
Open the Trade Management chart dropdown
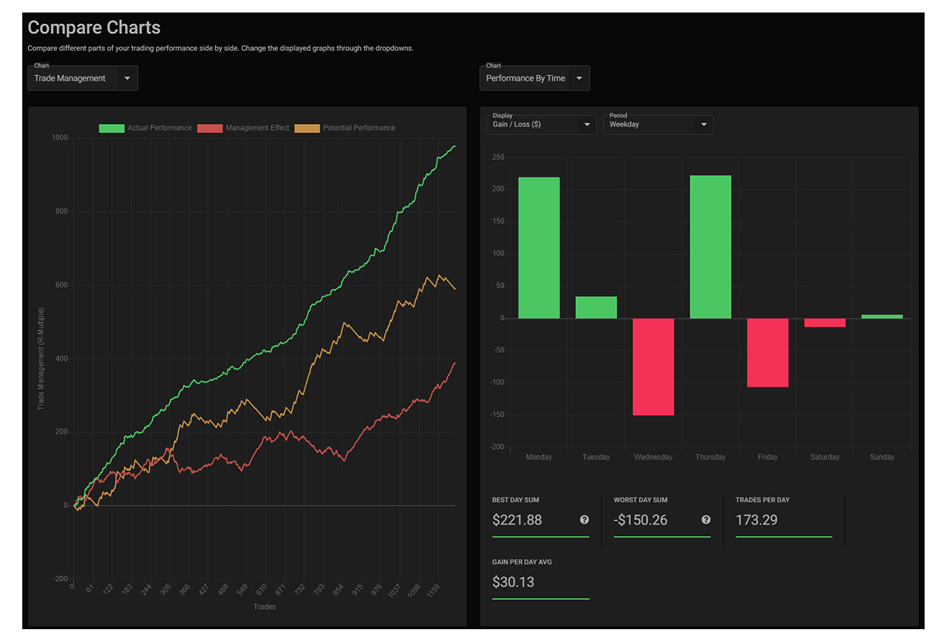83,78
